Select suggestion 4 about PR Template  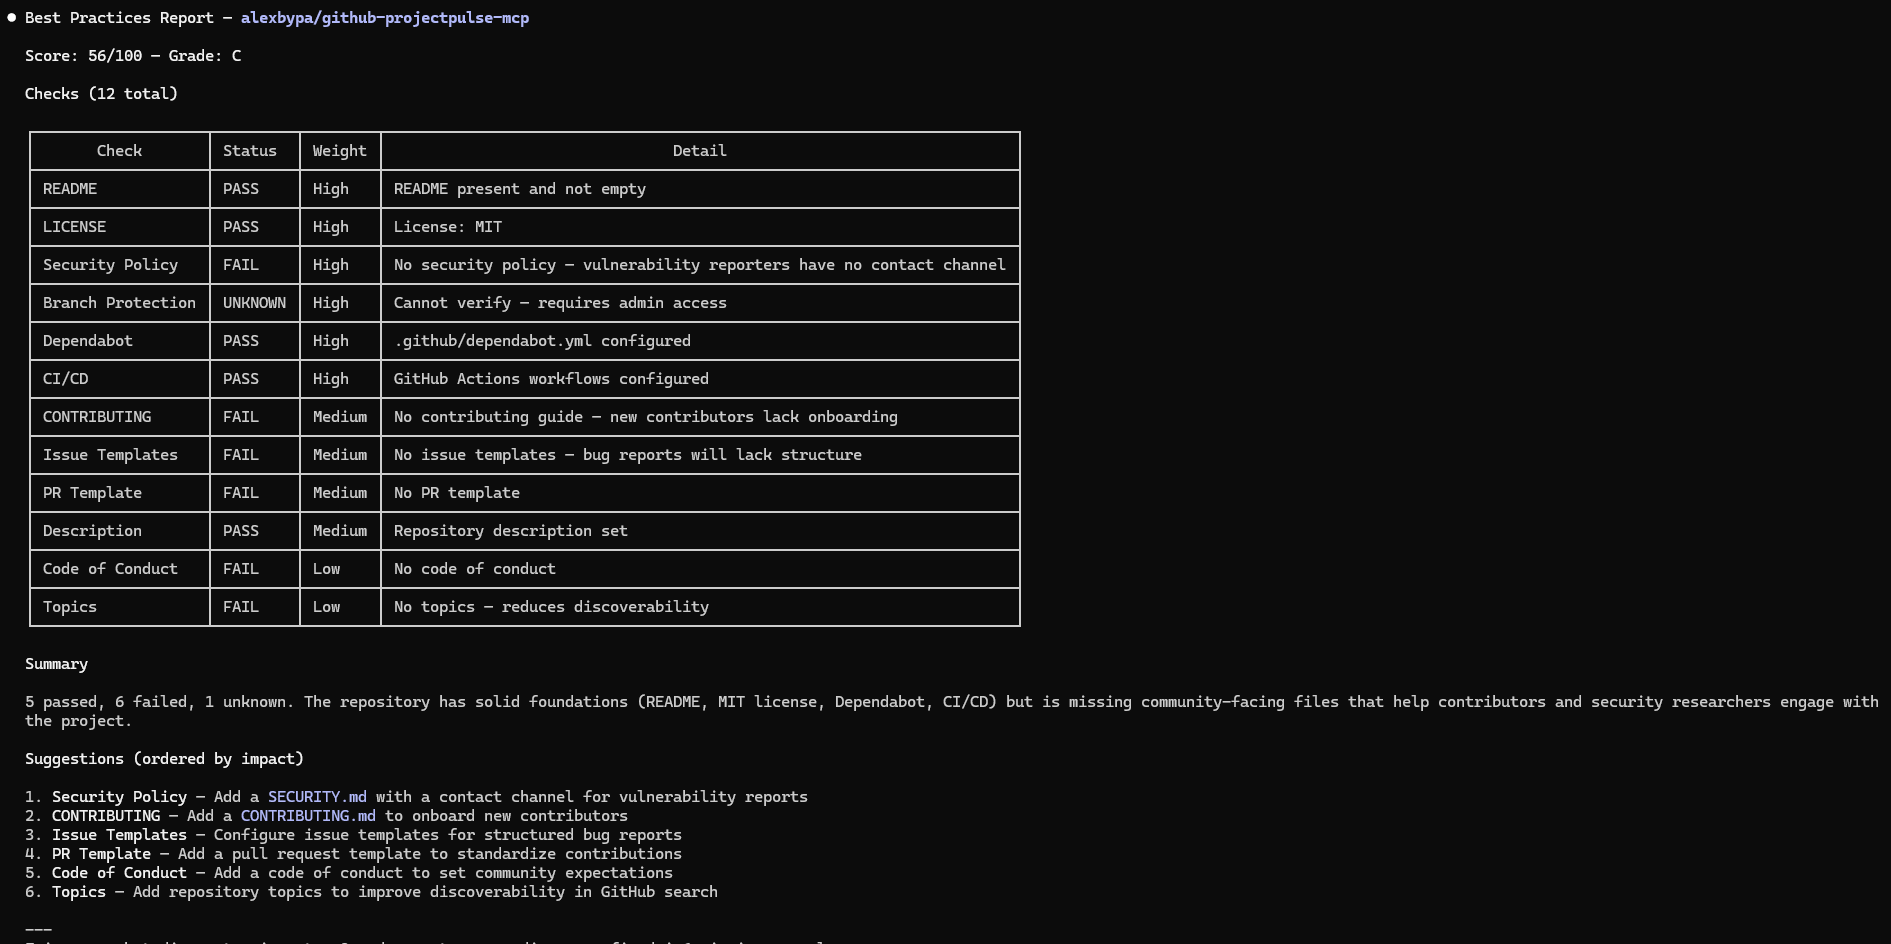[353, 854]
